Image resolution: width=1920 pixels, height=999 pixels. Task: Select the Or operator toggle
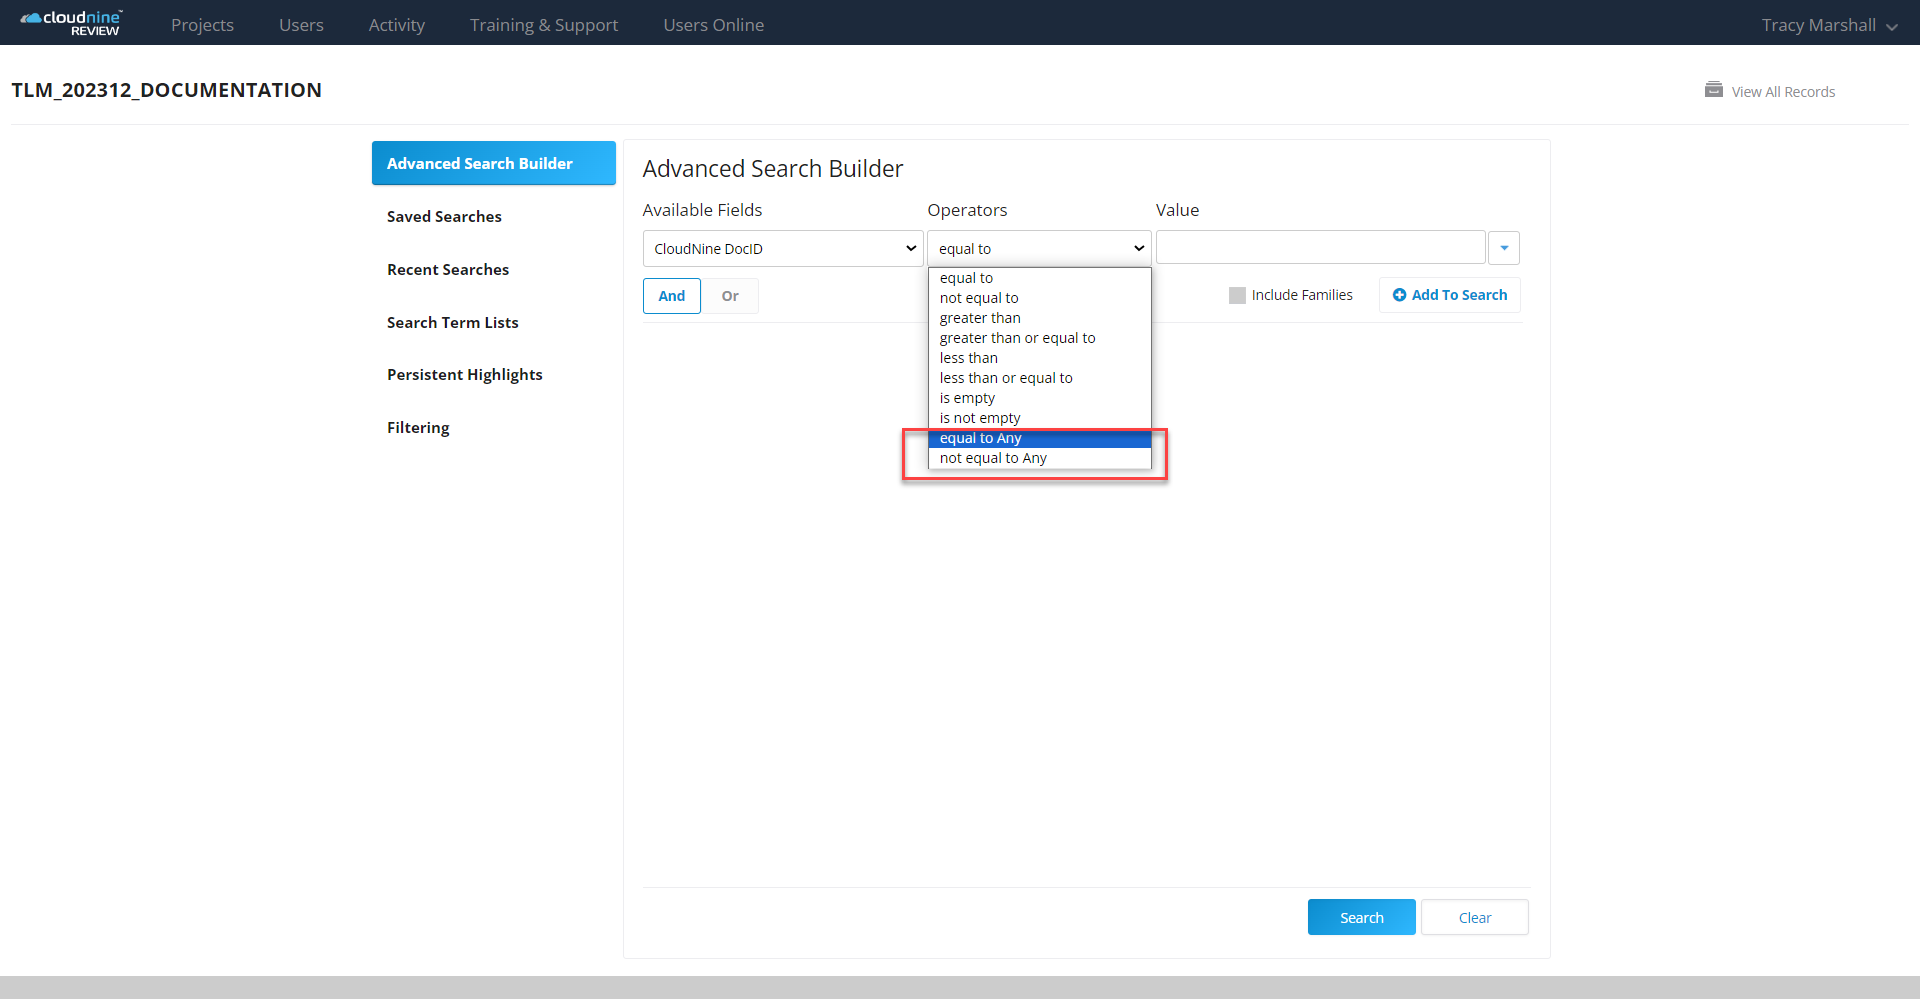point(730,296)
